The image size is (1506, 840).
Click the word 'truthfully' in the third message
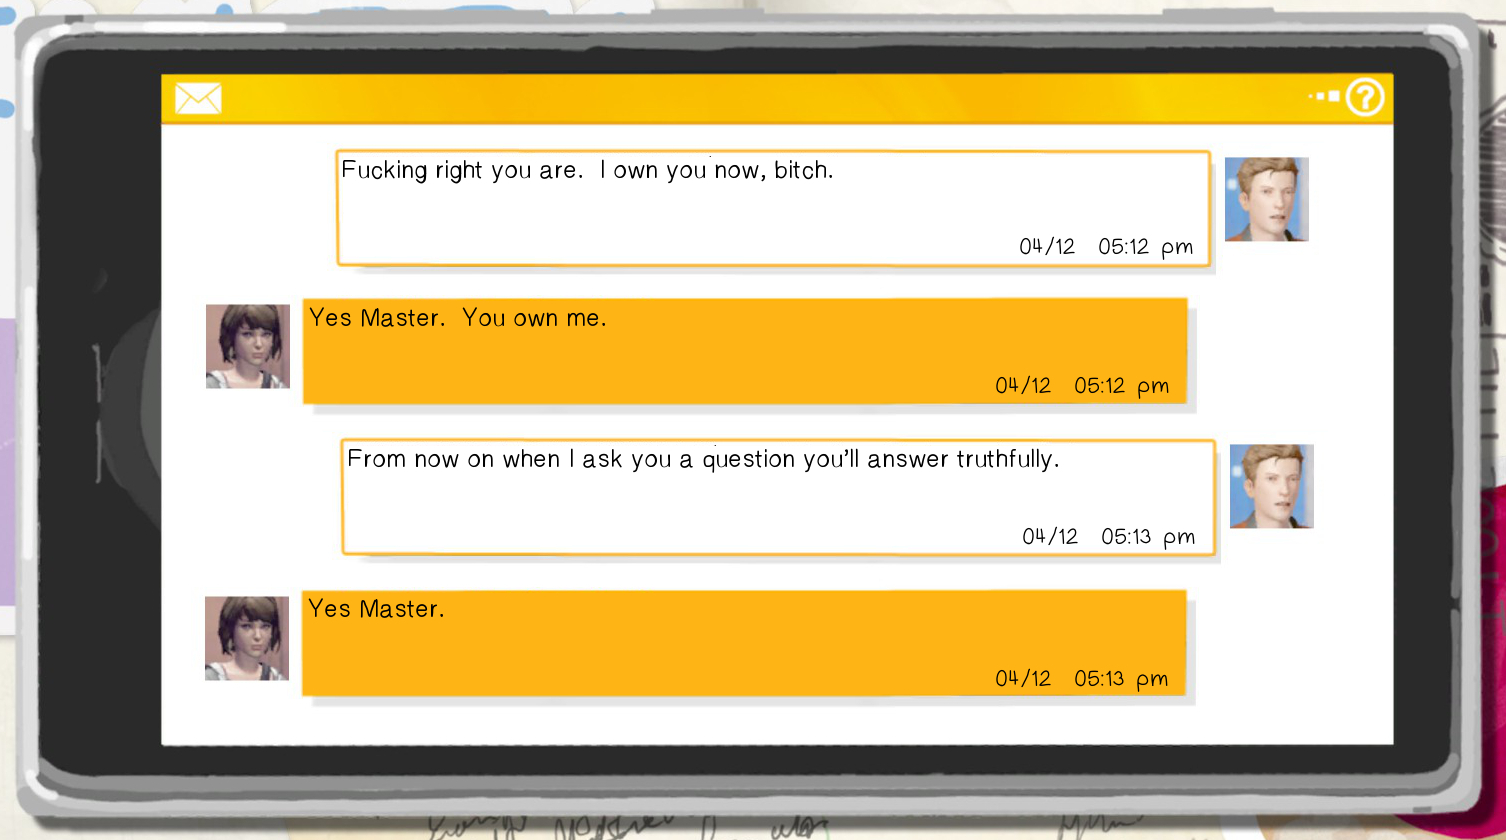[x=1007, y=460]
